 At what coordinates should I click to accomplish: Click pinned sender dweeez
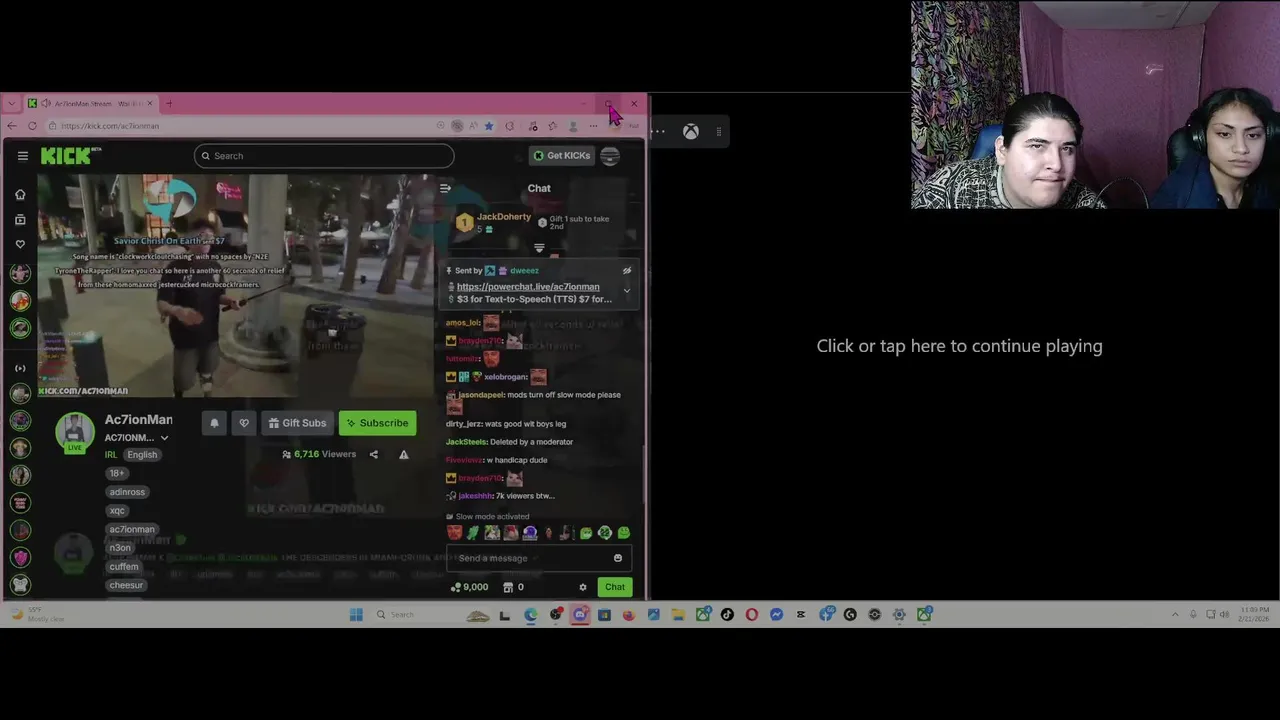pyautogui.click(x=524, y=271)
